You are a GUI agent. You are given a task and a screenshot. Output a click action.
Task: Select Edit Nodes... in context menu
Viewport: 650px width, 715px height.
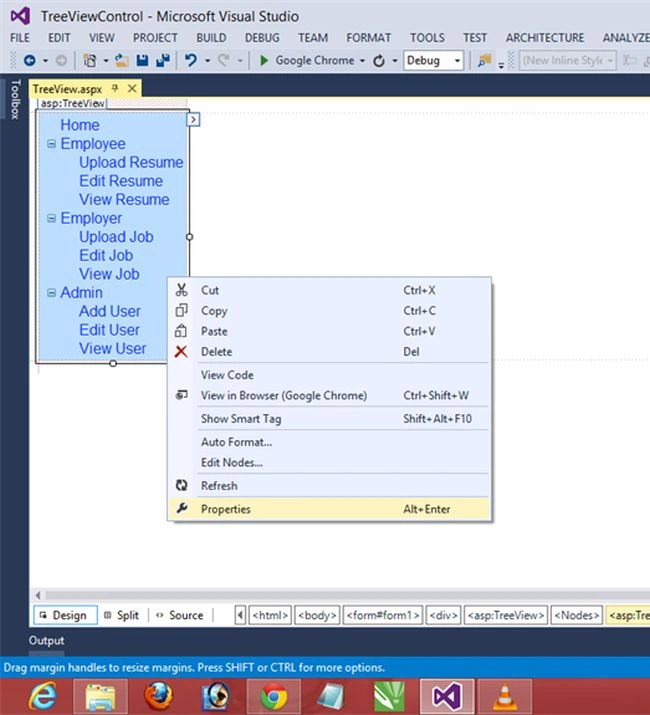click(x=329, y=462)
